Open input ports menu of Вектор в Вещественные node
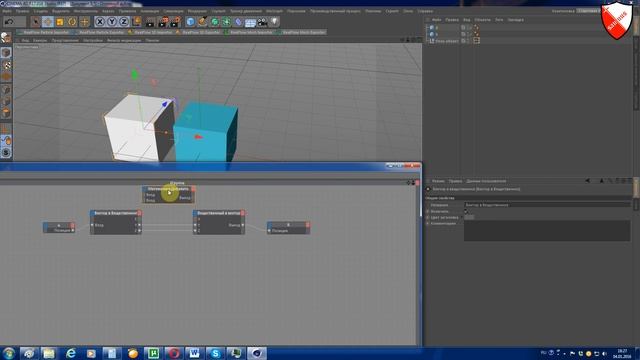The image size is (640, 360). tap(92, 213)
